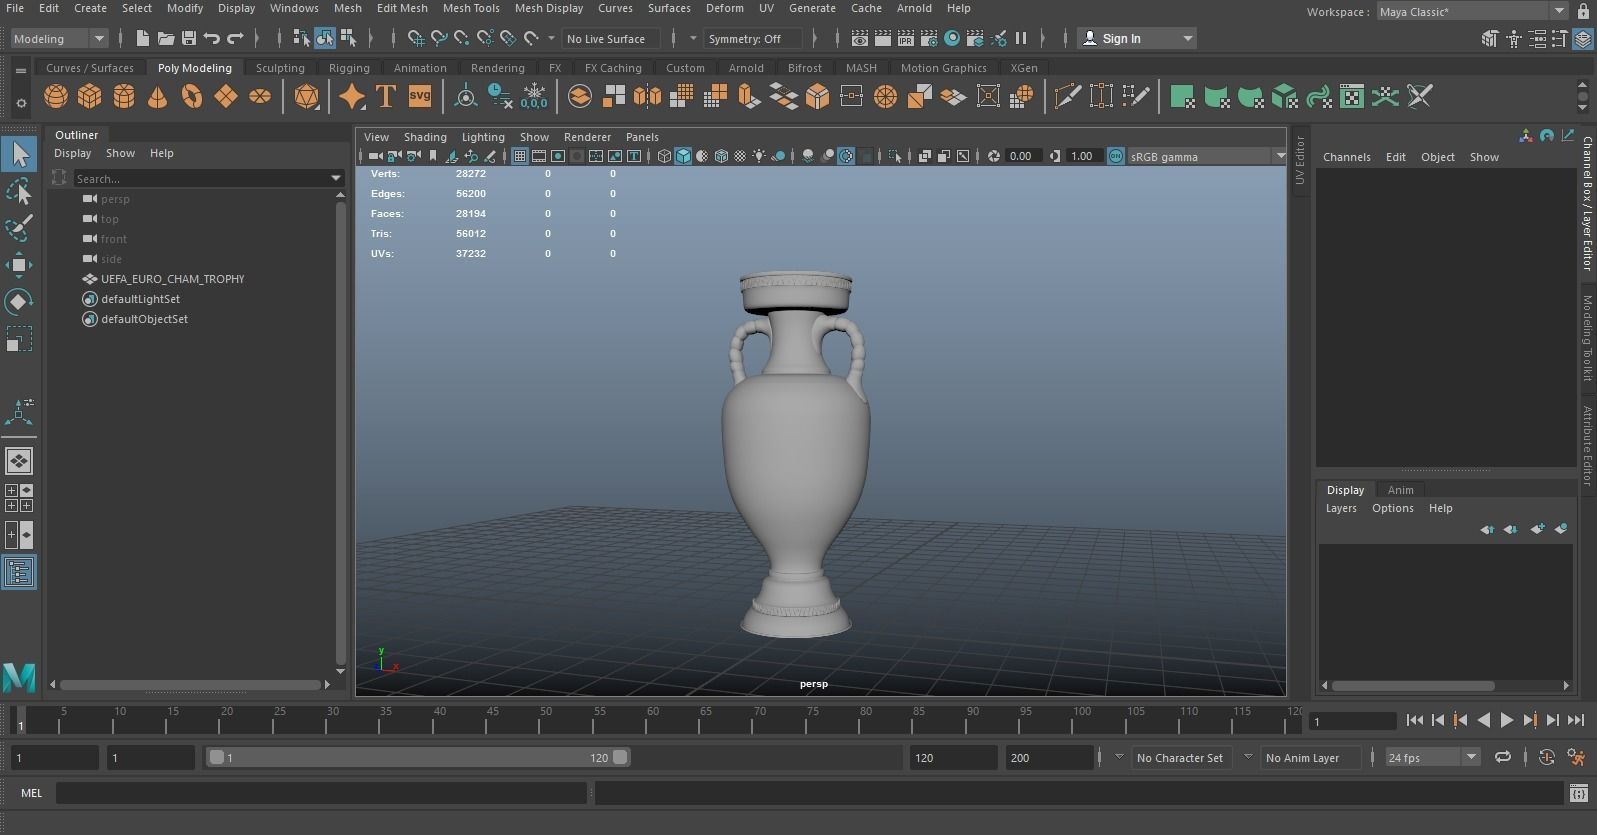
Task: Open the Deform menu
Action: 724,8
